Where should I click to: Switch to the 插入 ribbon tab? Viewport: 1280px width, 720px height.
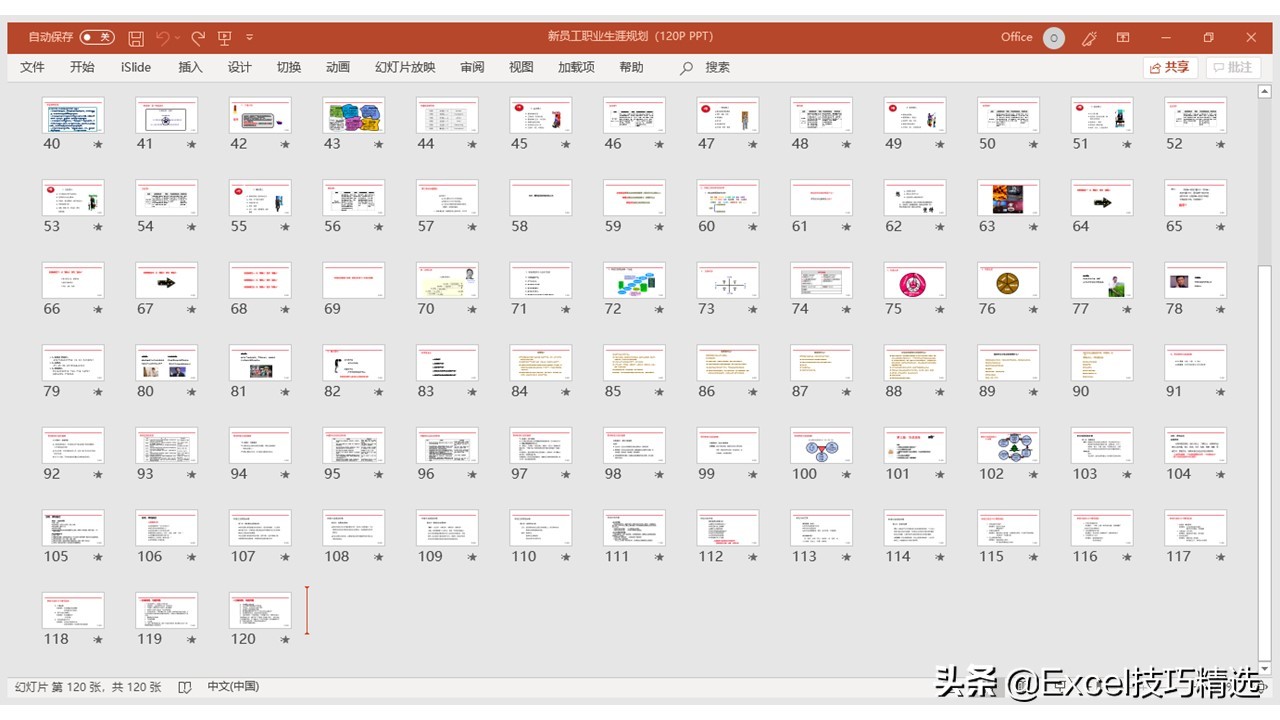point(190,67)
